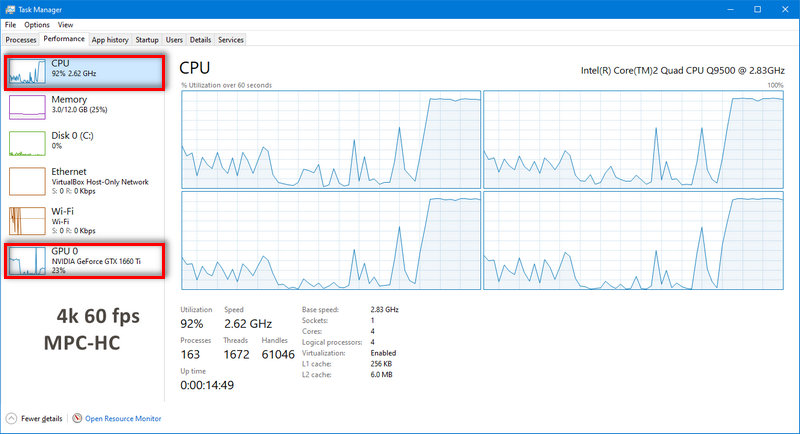
Task: Switch to the Services tab
Action: click(231, 40)
